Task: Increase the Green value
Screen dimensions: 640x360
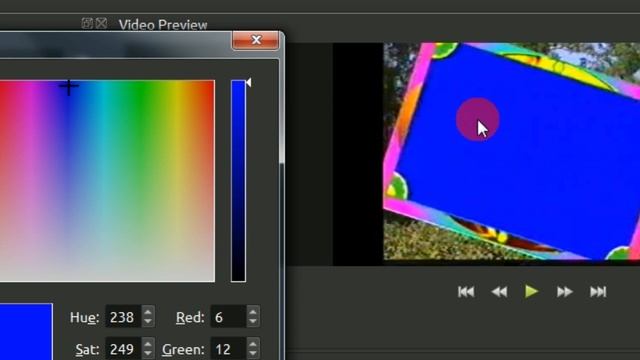Action: click(253, 344)
